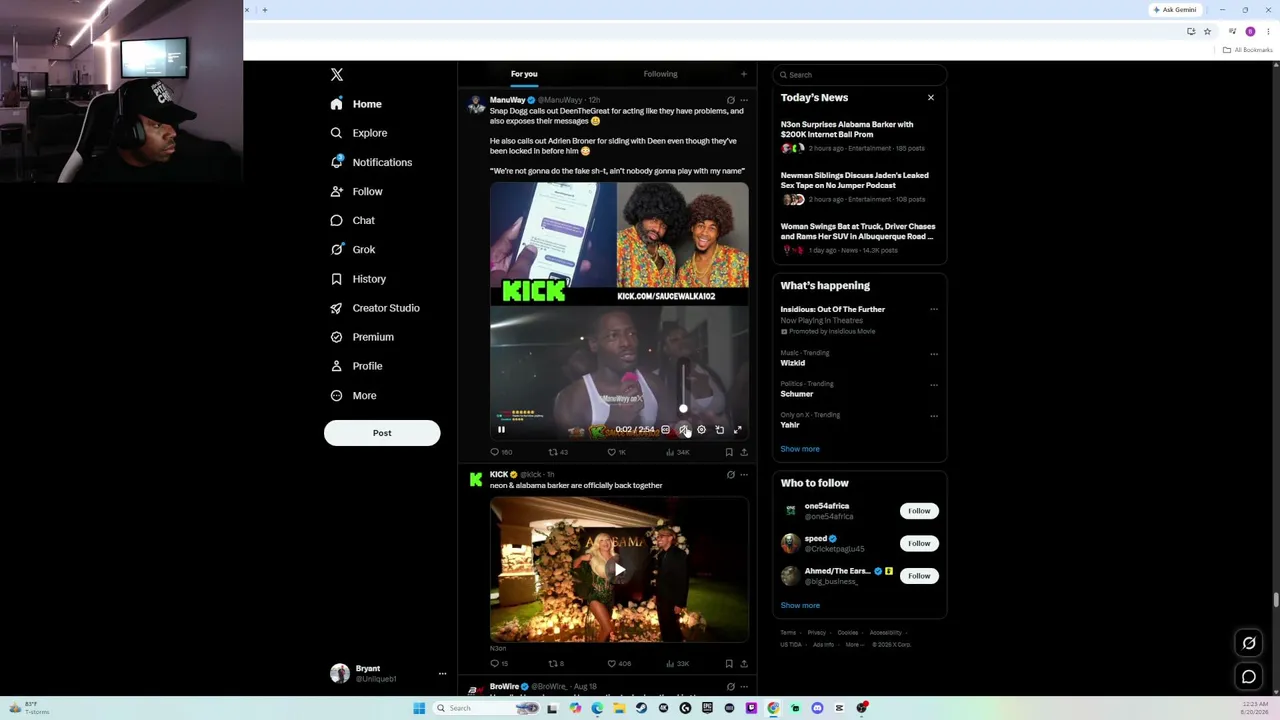Bookmark the KICK post
Screen dimensions: 1280x720
728,664
